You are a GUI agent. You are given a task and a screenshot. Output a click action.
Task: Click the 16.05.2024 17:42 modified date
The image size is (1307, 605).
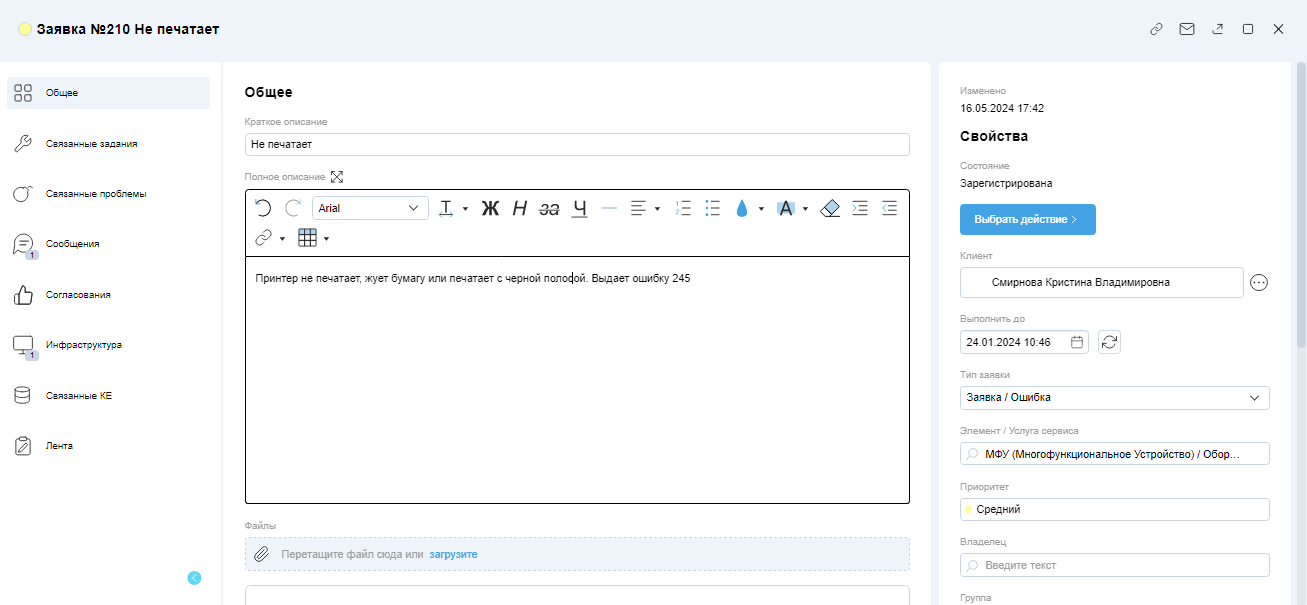(x=1002, y=108)
